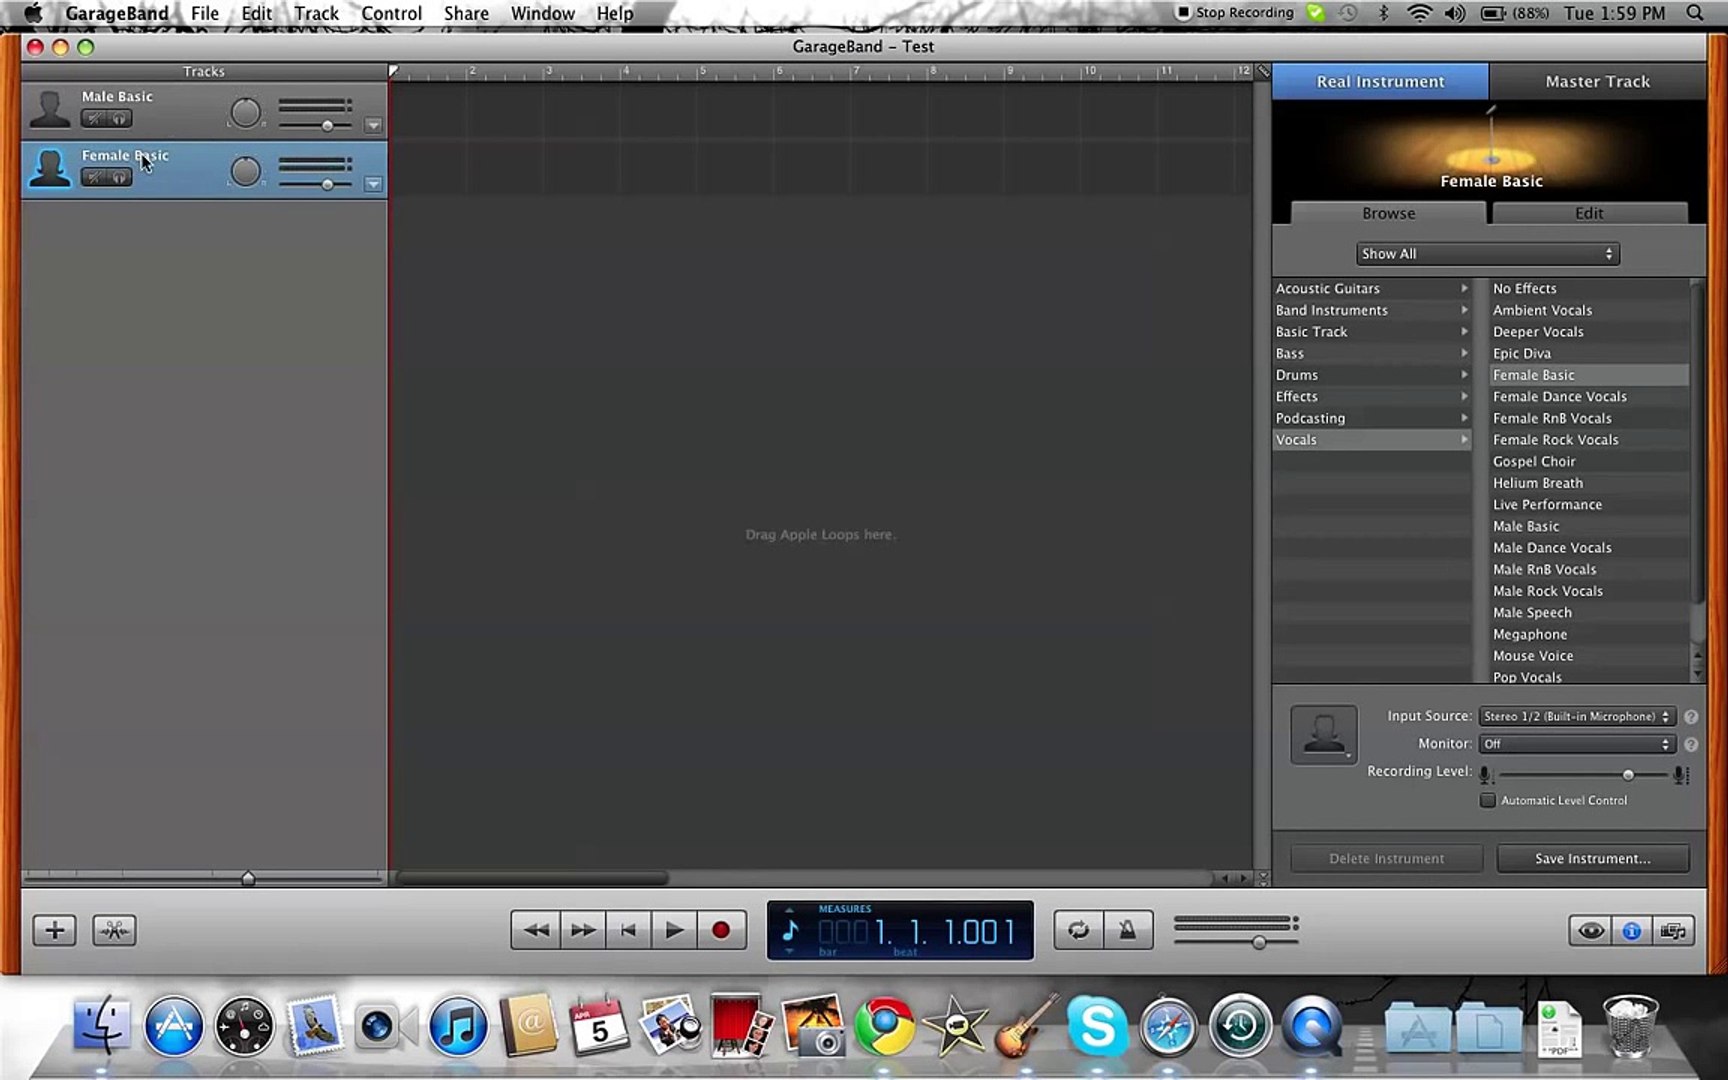The height and width of the screenshot is (1080, 1728).
Task: Select the Male Rock Vocals preset
Action: click(1587, 591)
